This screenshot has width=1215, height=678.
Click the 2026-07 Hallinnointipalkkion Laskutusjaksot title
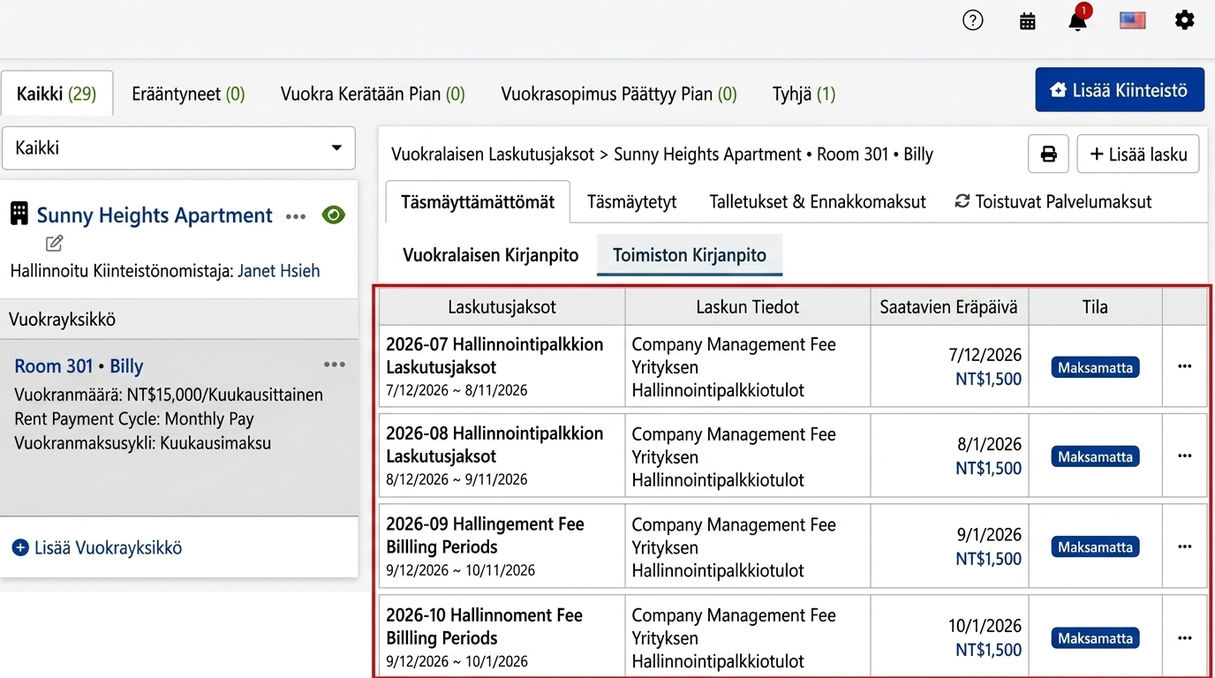click(x=495, y=356)
